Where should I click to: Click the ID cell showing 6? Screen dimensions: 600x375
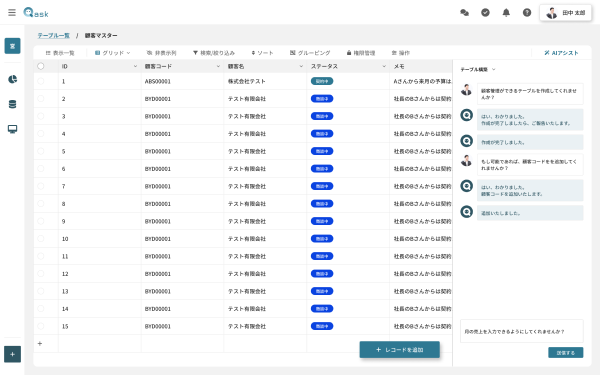(x=99, y=169)
